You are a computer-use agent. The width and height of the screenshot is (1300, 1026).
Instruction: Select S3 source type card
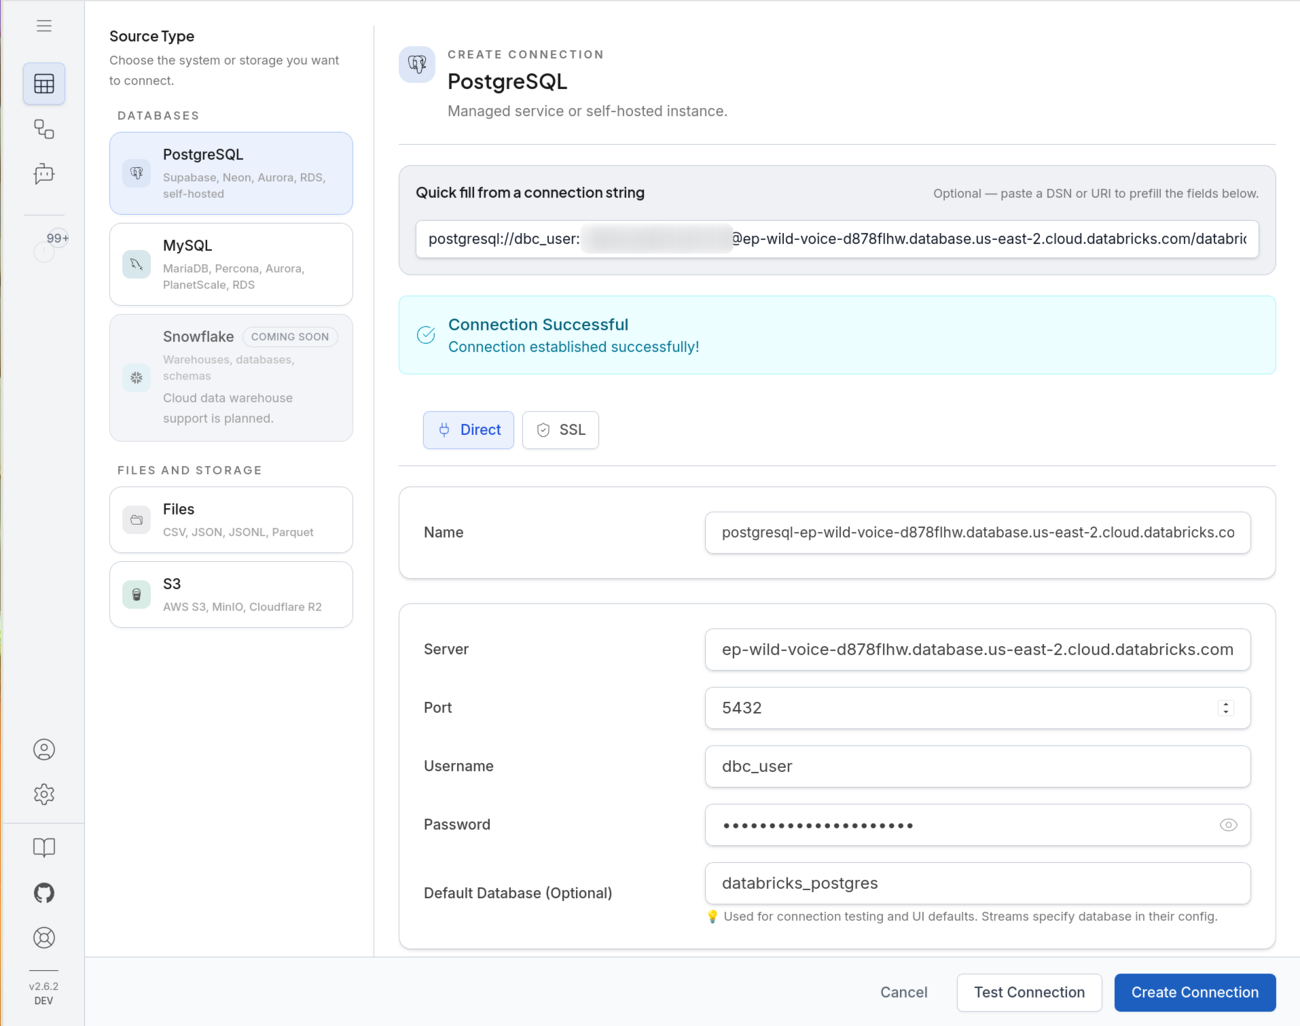coord(231,595)
